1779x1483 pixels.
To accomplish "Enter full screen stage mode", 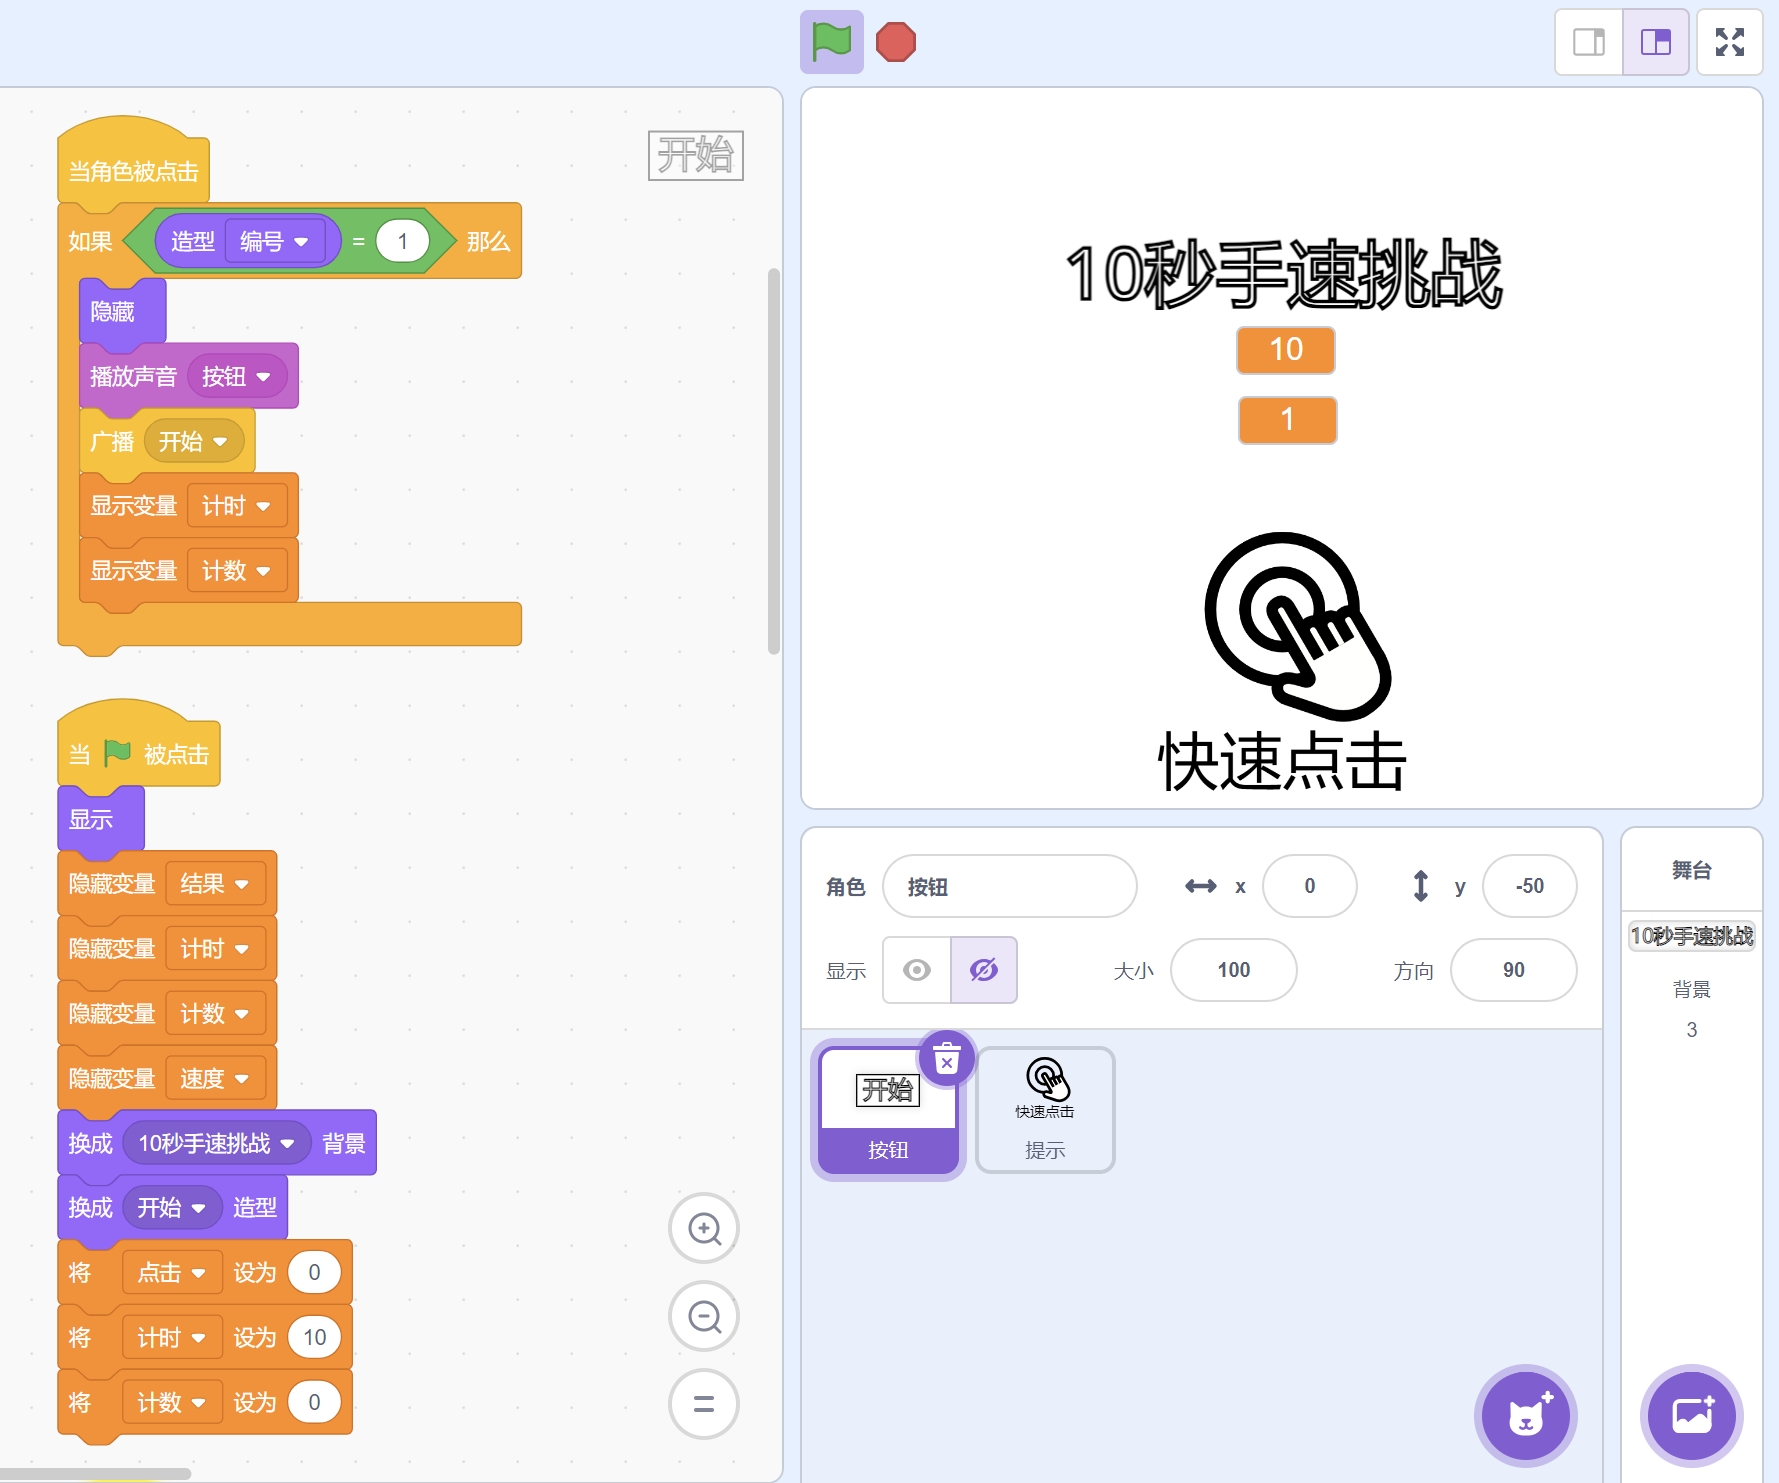I will [x=1729, y=42].
